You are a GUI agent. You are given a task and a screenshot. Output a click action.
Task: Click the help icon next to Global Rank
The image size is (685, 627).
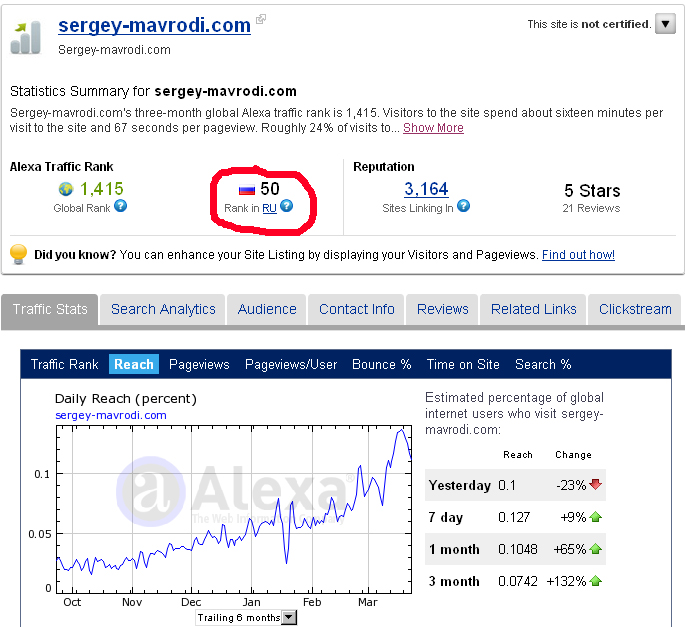point(121,207)
